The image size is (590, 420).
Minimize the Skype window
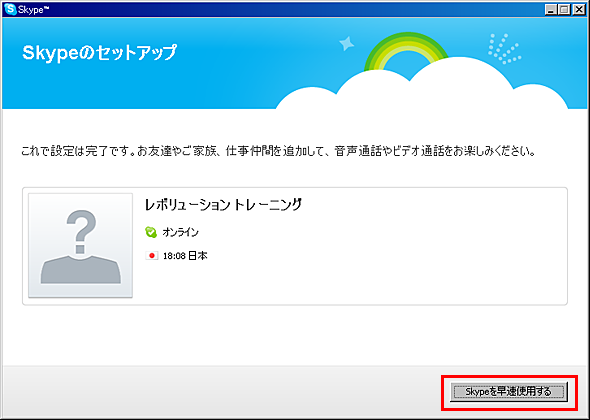tap(551, 9)
